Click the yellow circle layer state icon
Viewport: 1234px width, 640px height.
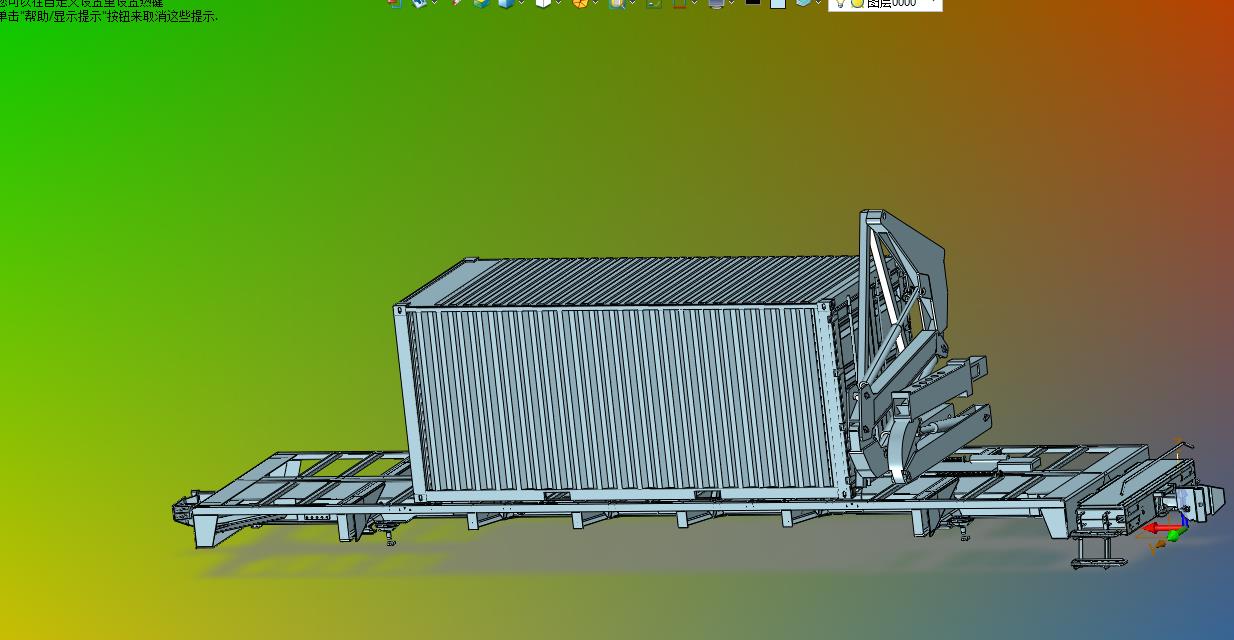(857, 3)
